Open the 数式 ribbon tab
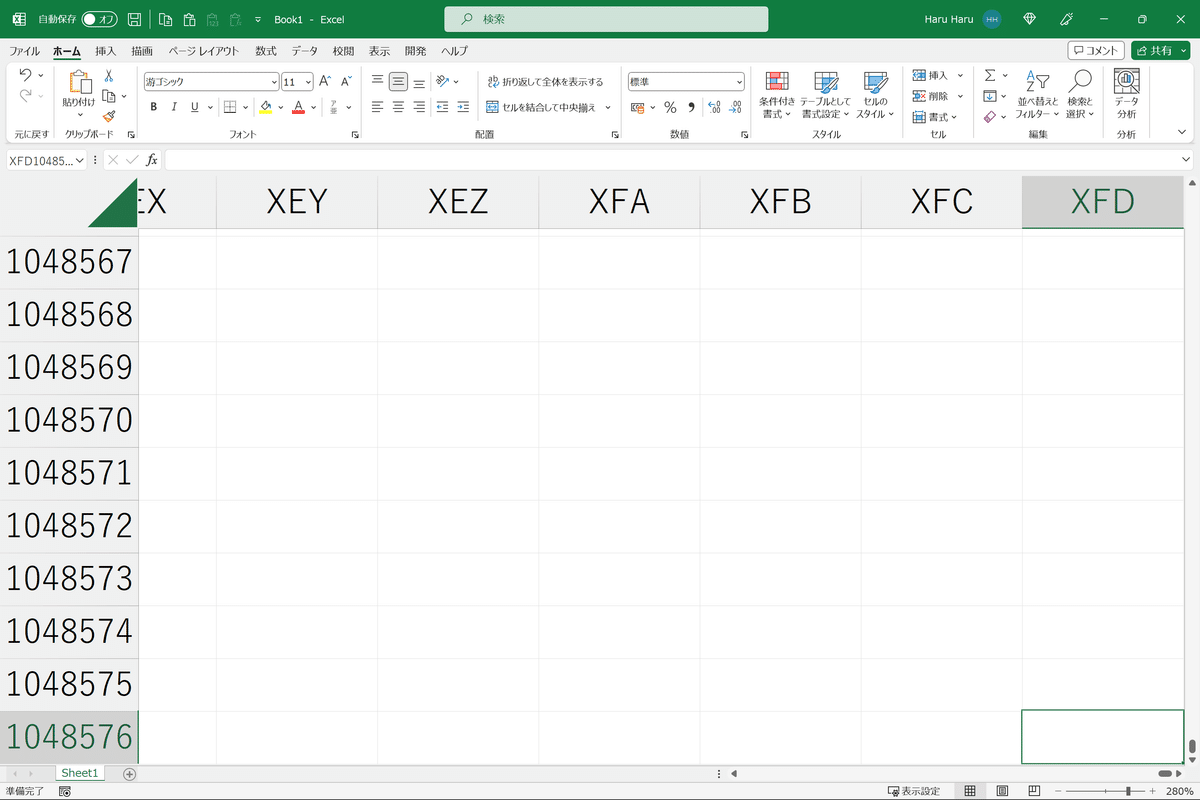 265,51
